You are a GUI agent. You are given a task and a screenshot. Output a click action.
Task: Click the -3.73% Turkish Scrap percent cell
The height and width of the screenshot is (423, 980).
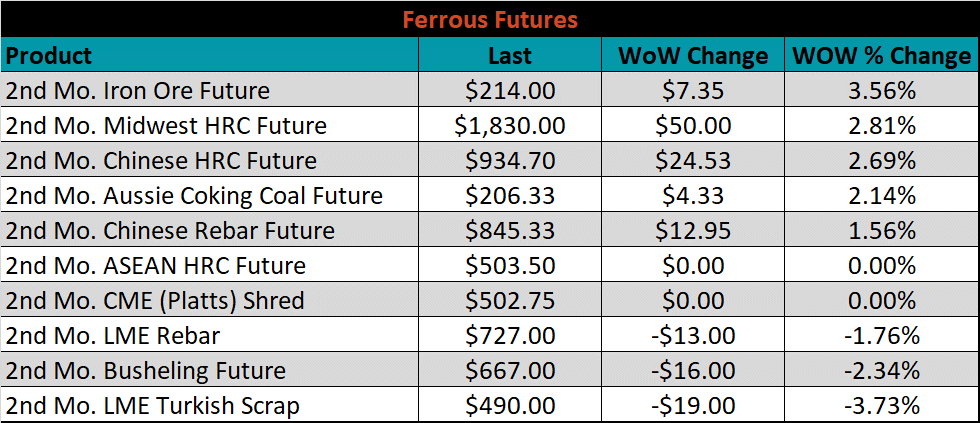882,404
